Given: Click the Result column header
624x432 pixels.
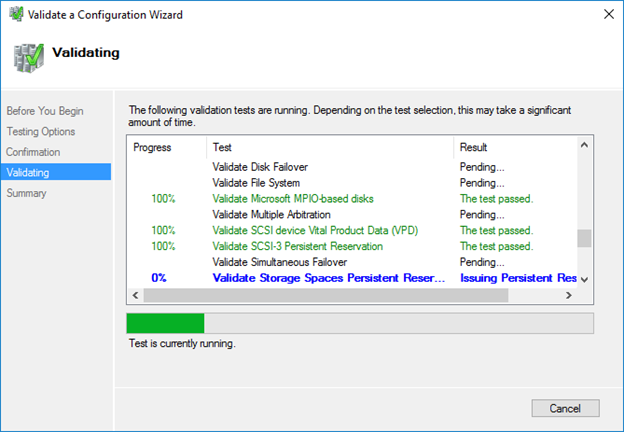Looking at the screenshot, I should click(x=515, y=147).
